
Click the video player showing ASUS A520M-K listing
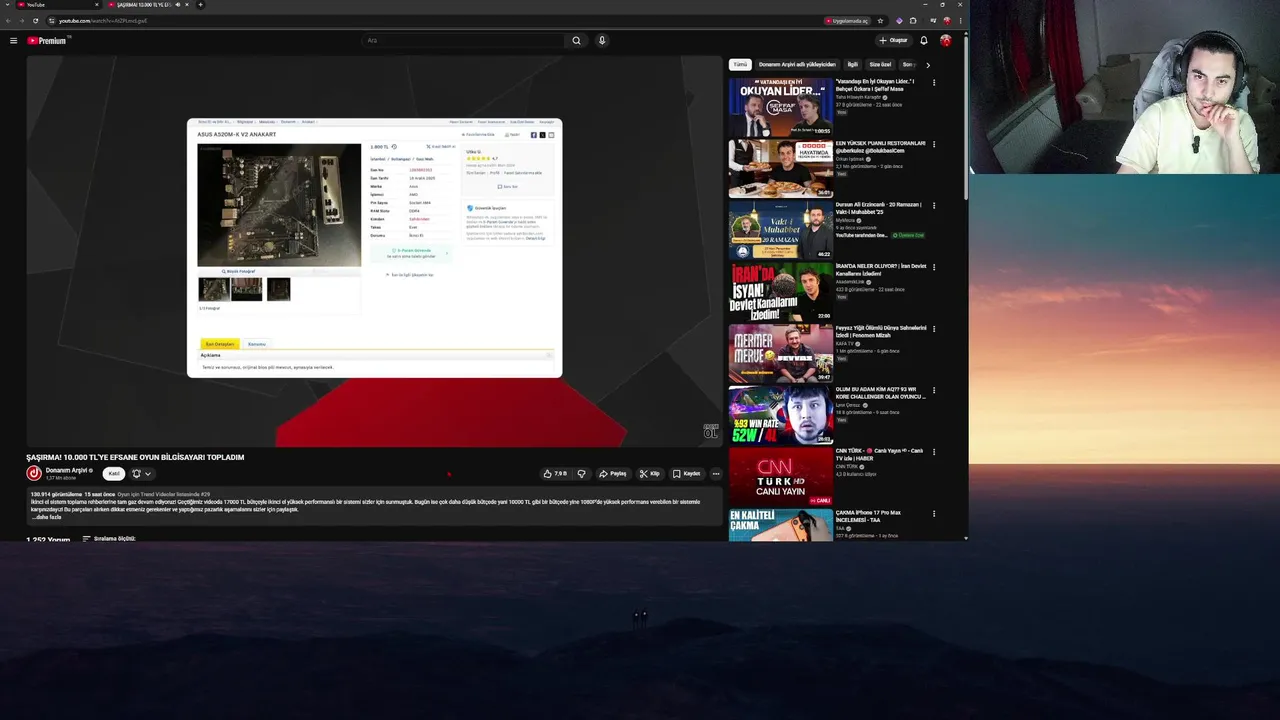pos(374,250)
